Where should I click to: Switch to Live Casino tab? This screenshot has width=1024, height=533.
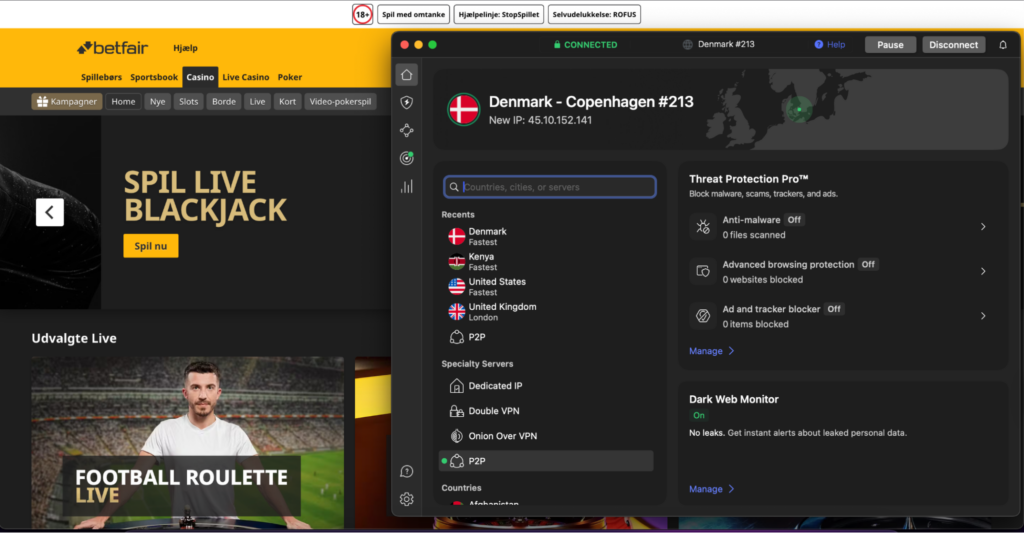click(246, 77)
